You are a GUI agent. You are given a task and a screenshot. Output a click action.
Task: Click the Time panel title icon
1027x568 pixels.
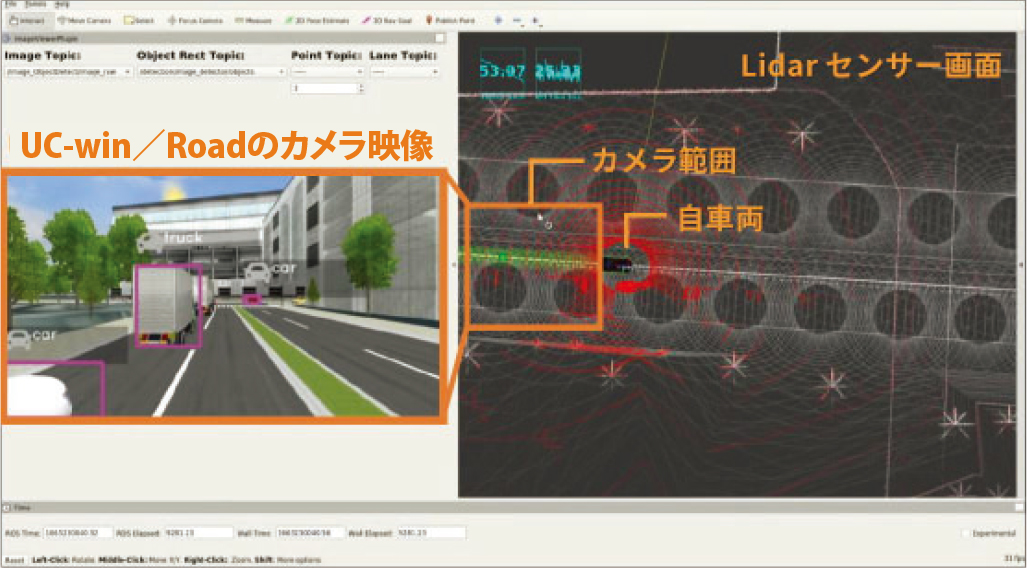7,508
